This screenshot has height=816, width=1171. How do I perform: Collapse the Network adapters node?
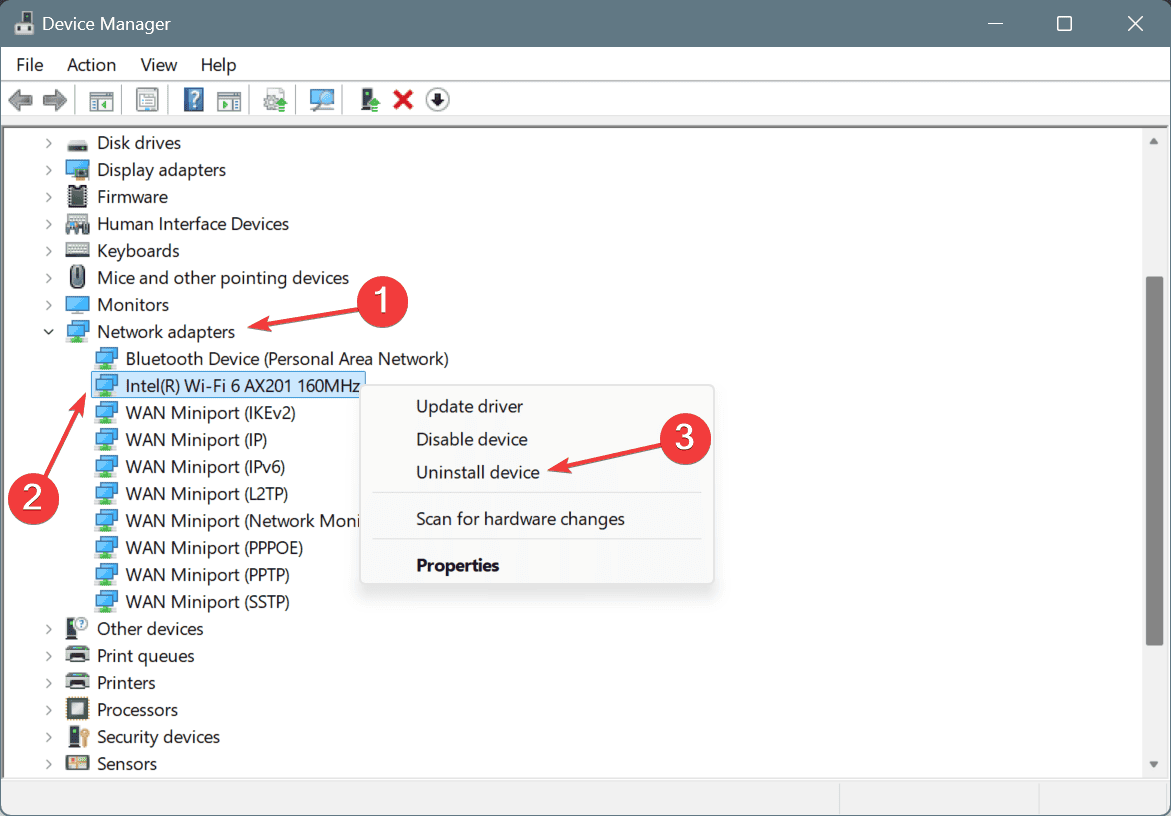click(49, 331)
